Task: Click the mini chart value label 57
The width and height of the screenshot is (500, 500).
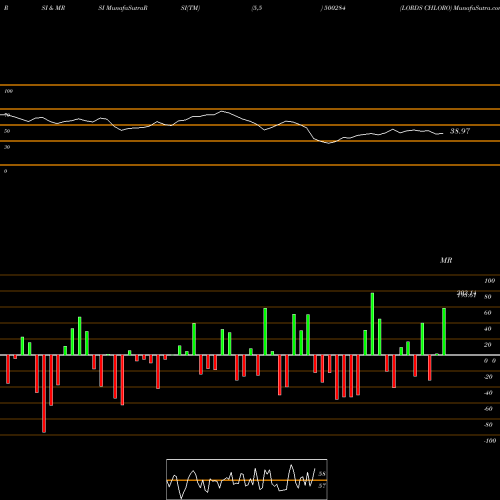Action: [x=322, y=486]
